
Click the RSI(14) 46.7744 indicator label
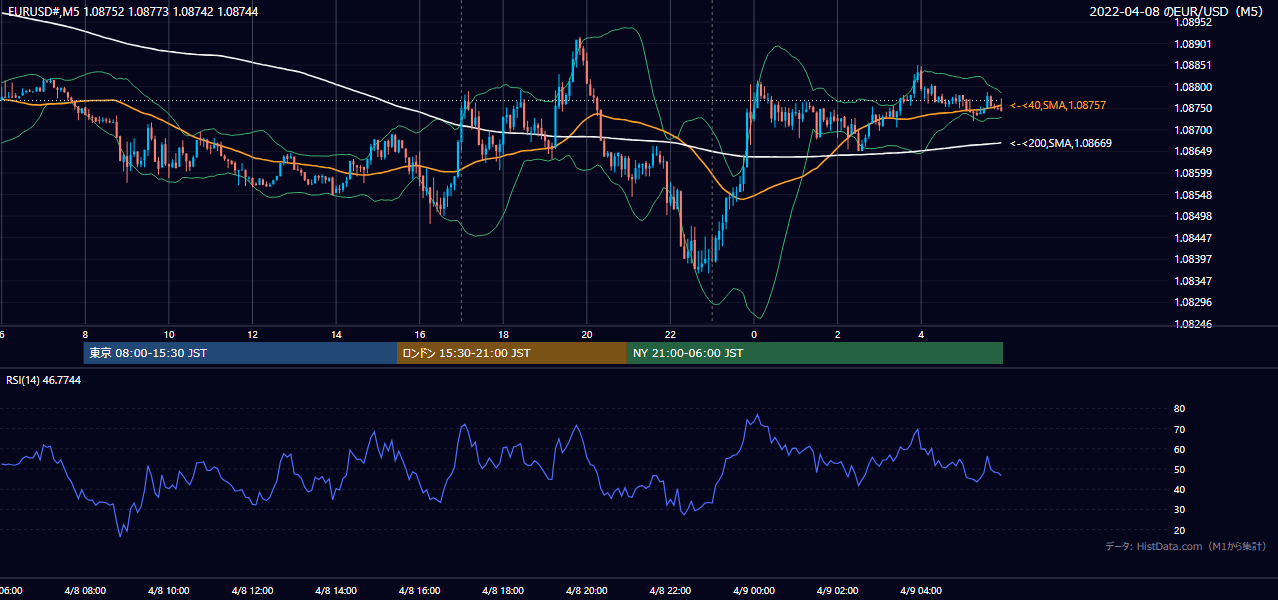[44, 380]
